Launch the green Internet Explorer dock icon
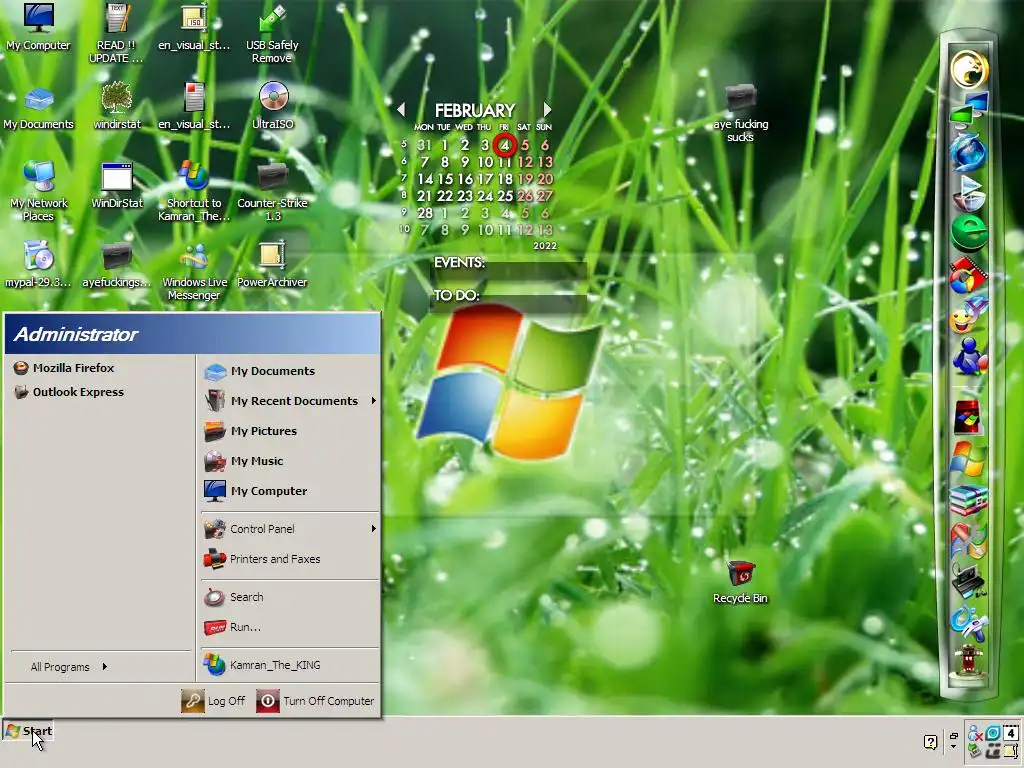 (968, 233)
